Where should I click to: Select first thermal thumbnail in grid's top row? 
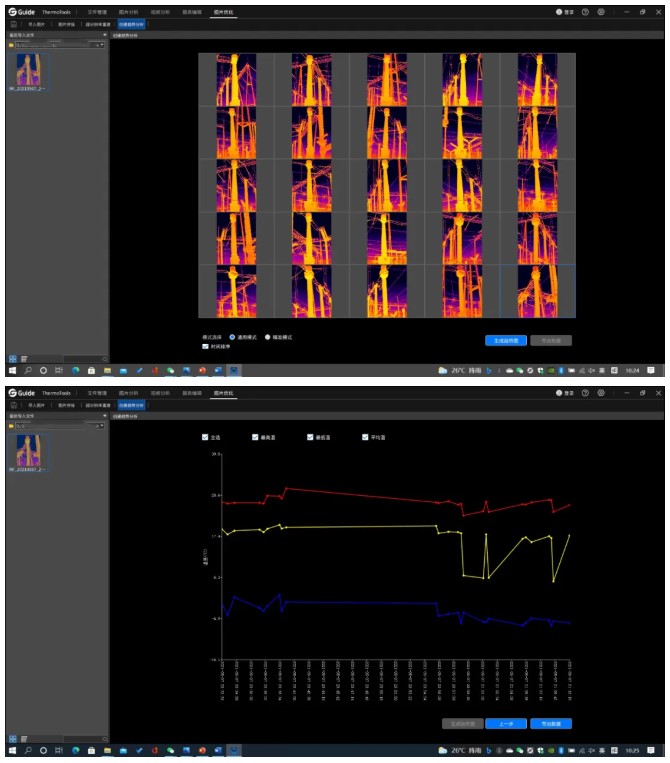pyautogui.click(x=236, y=80)
